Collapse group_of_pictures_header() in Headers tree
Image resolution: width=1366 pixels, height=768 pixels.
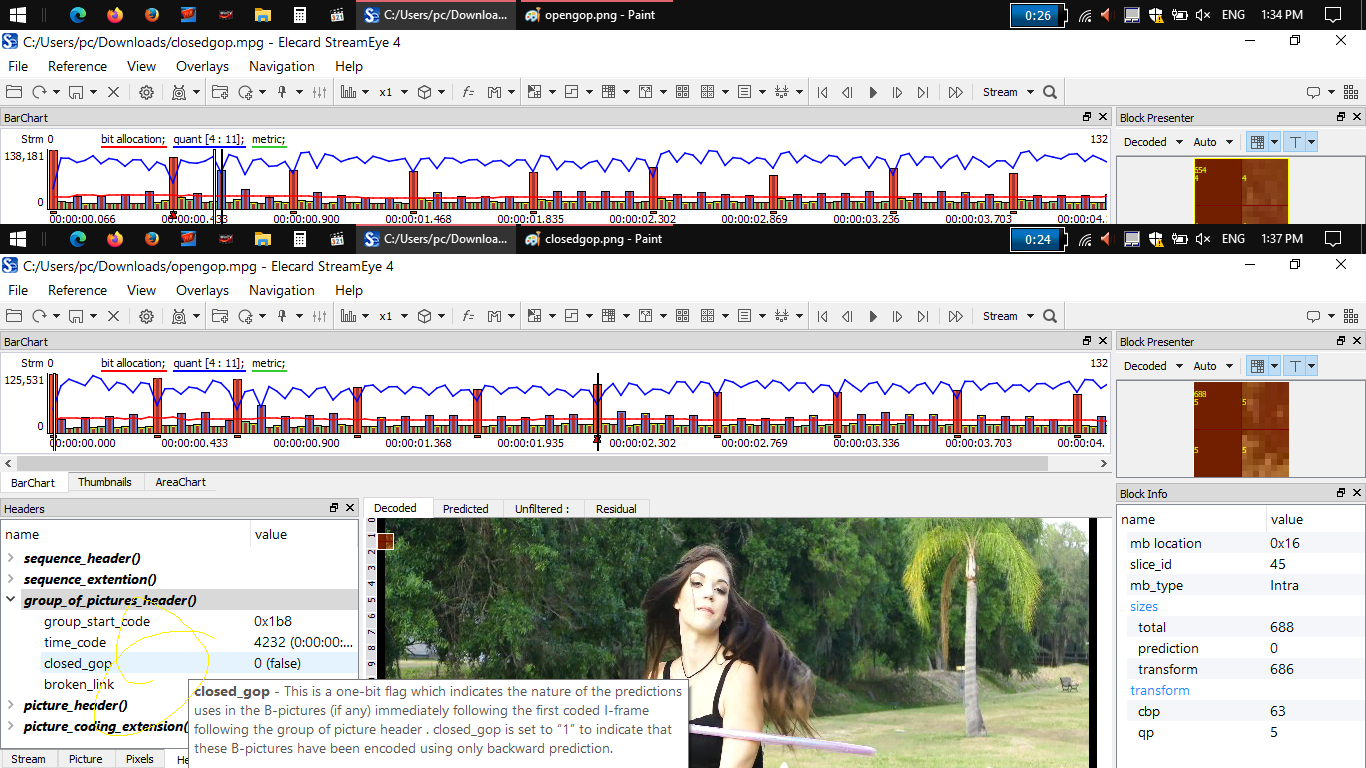click(x=11, y=600)
